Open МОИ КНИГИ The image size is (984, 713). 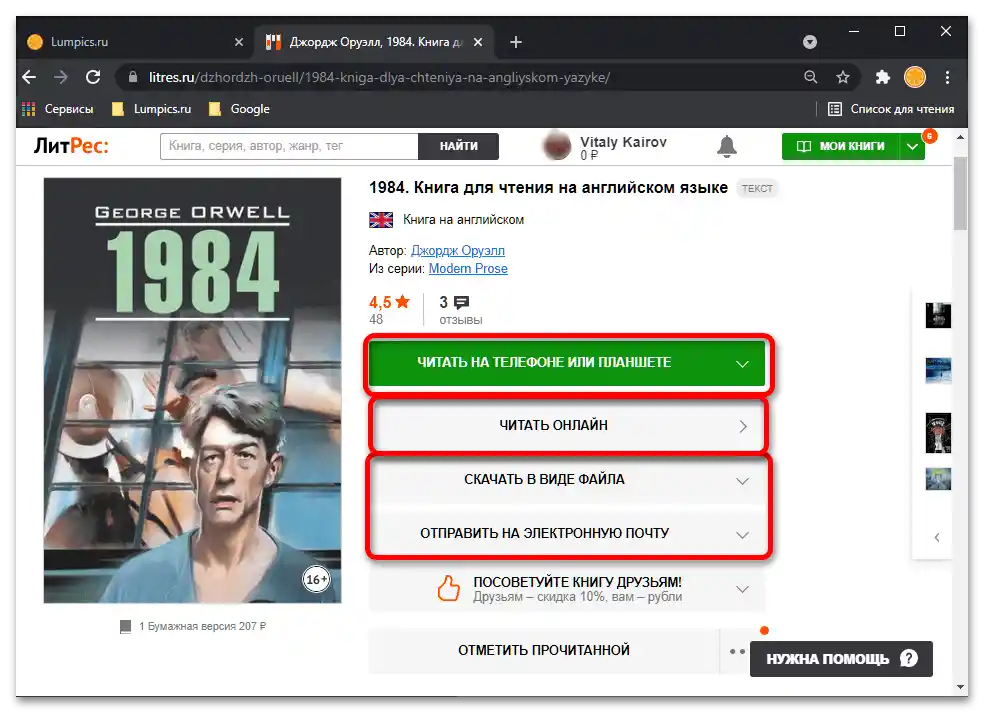[841, 146]
